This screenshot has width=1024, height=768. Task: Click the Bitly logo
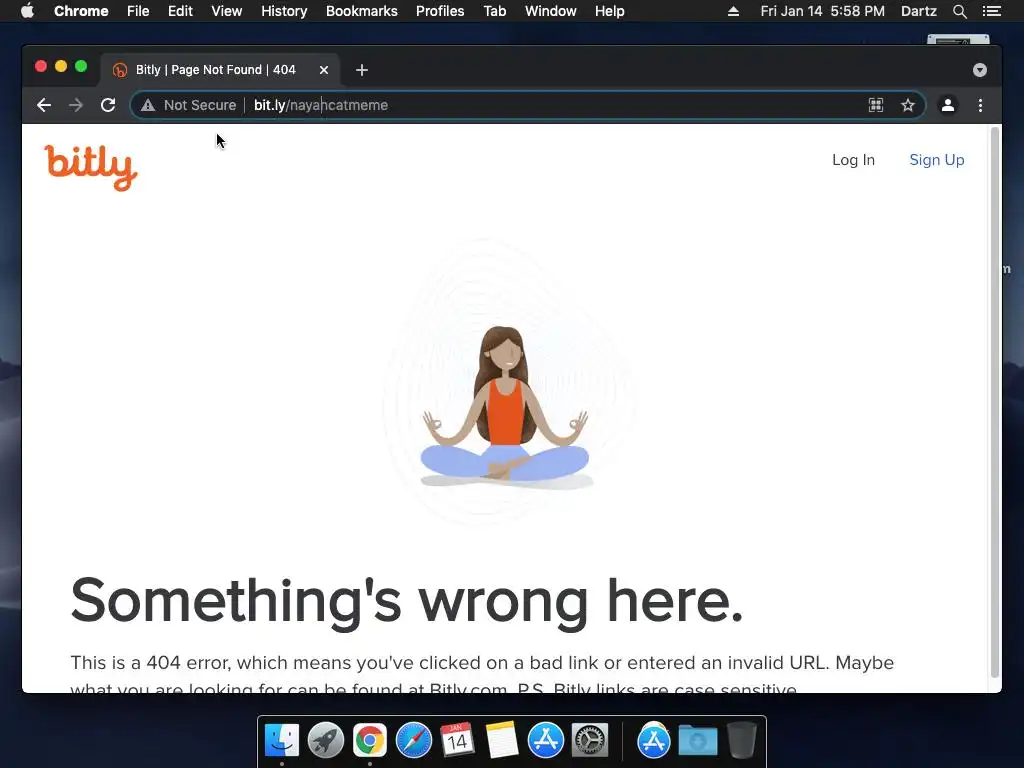91,168
